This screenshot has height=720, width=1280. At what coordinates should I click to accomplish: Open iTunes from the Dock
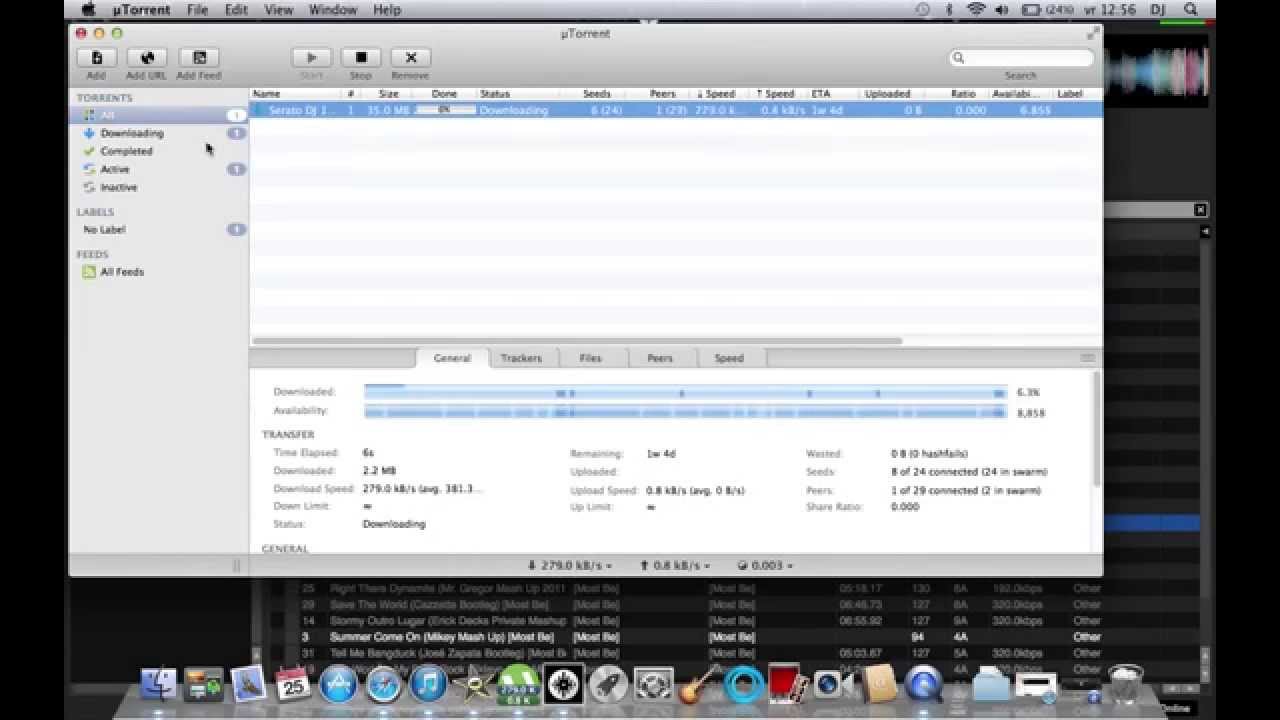[428, 685]
